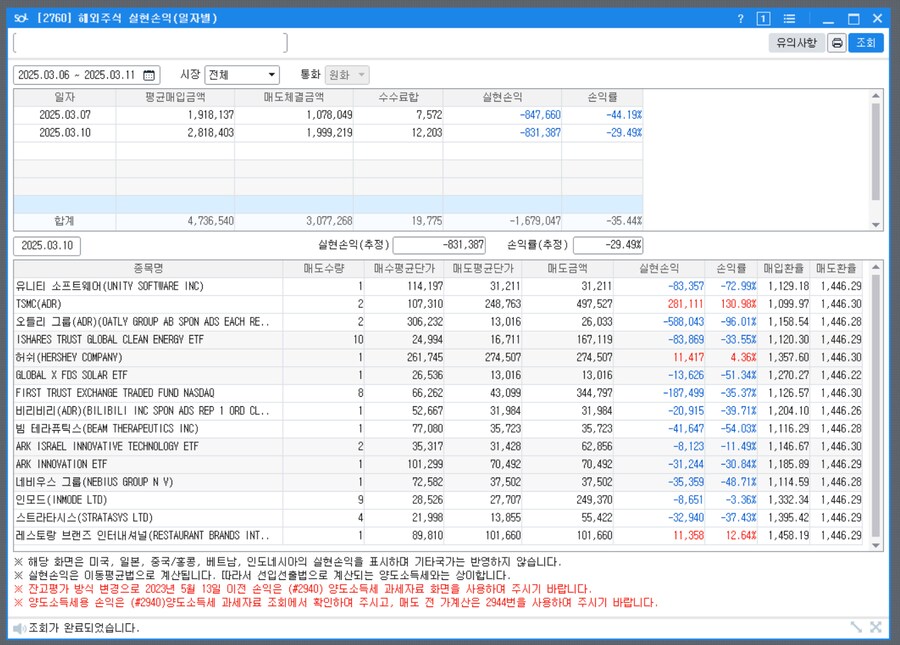Select the 2025.03.10 row in daily table

[x=328, y=133]
